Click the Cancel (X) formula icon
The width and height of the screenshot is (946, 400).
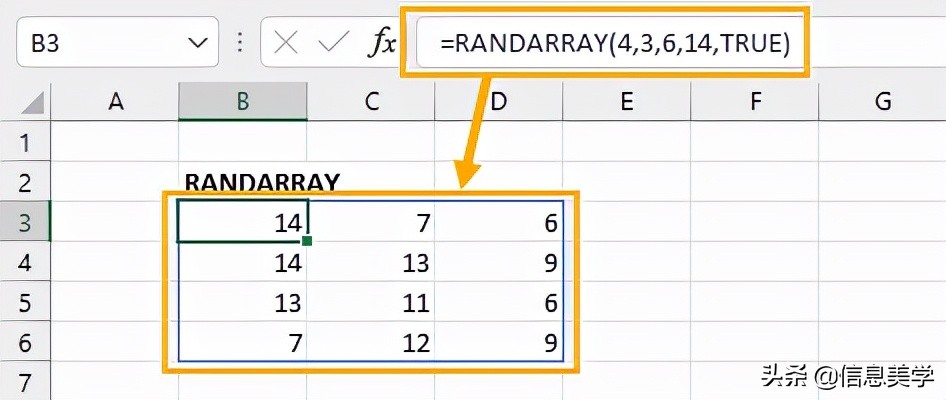click(x=285, y=43)
